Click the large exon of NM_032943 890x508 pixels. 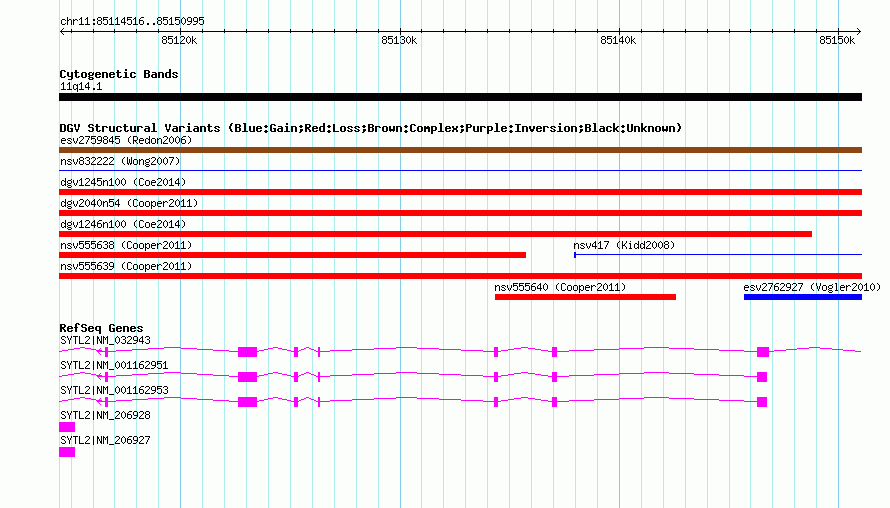(x=247, y=352)
